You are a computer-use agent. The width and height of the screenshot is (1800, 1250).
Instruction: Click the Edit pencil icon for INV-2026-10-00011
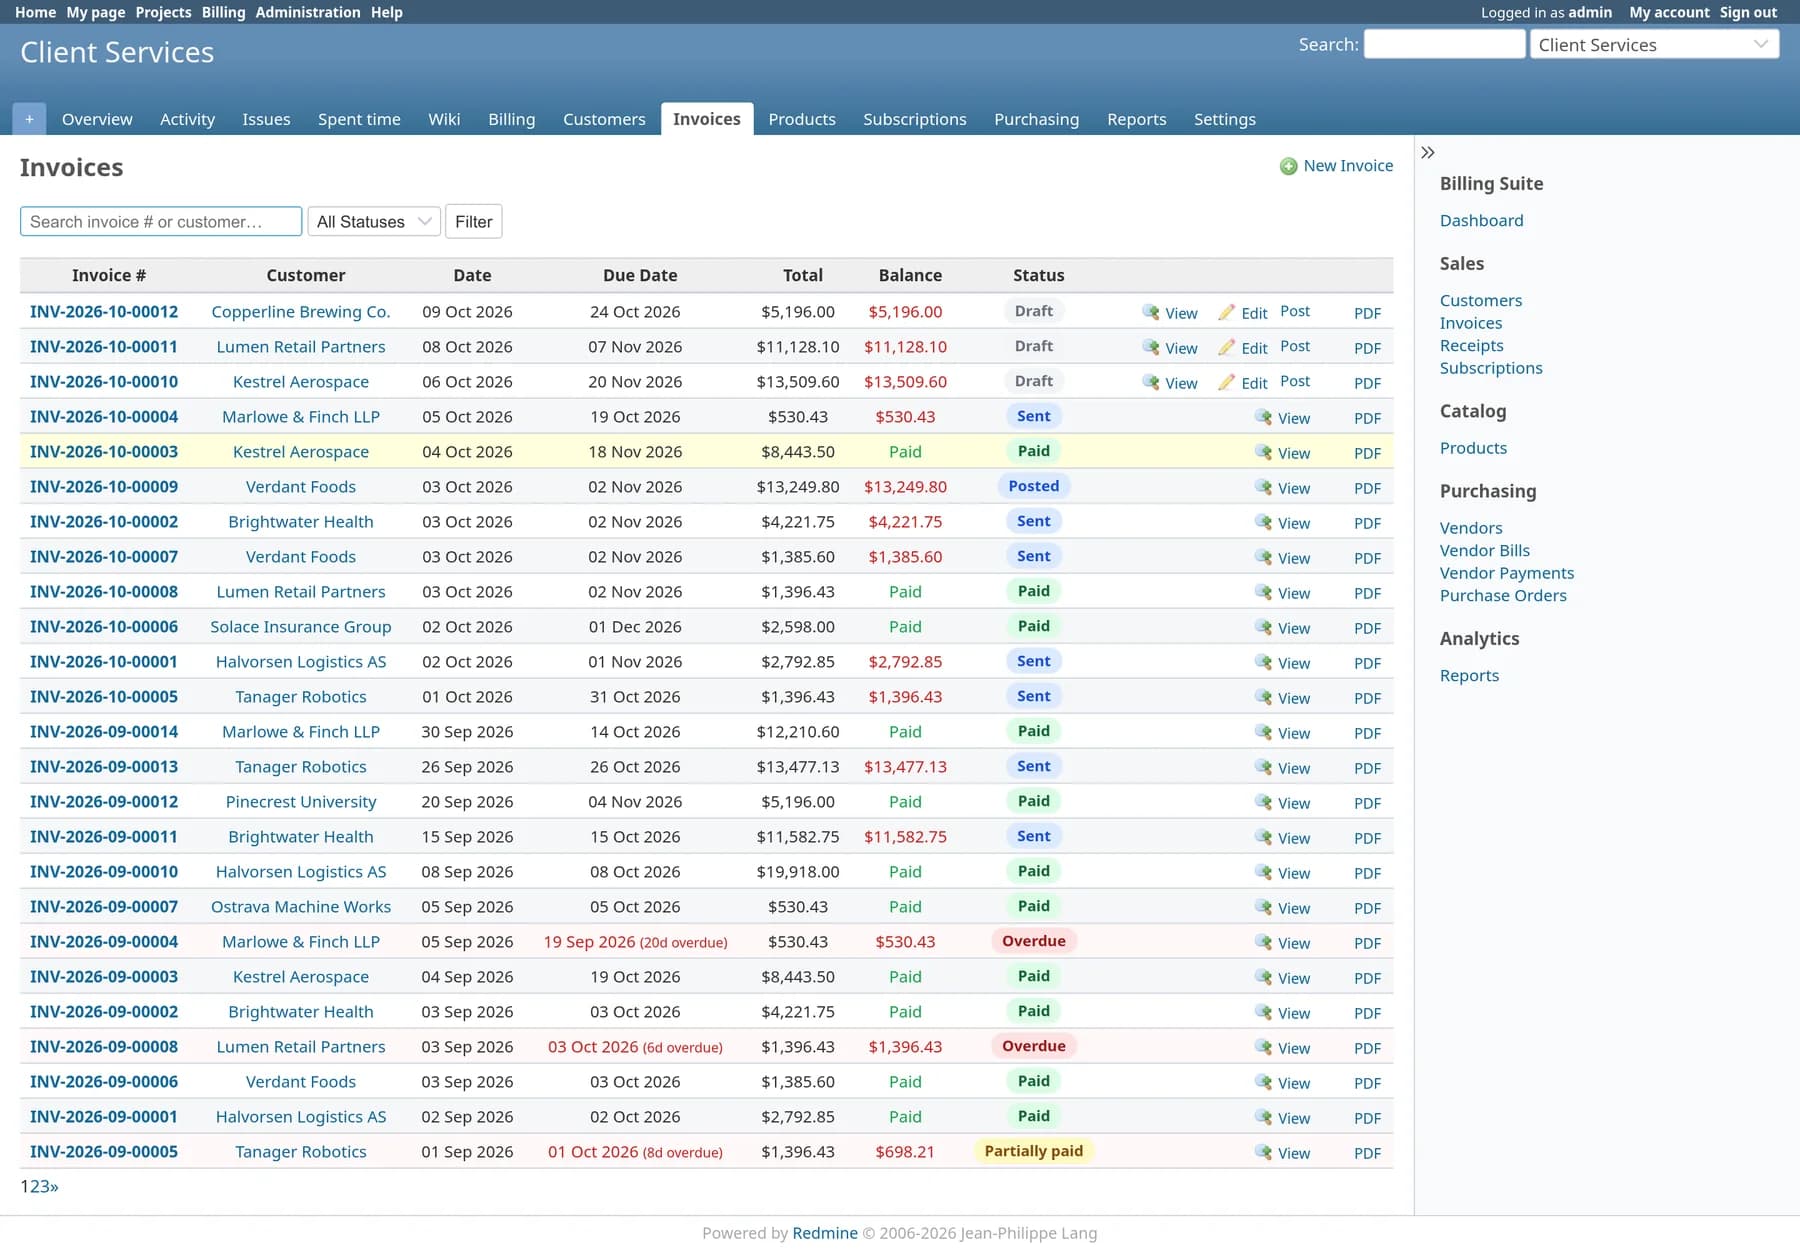click(x=1227, y=347)
